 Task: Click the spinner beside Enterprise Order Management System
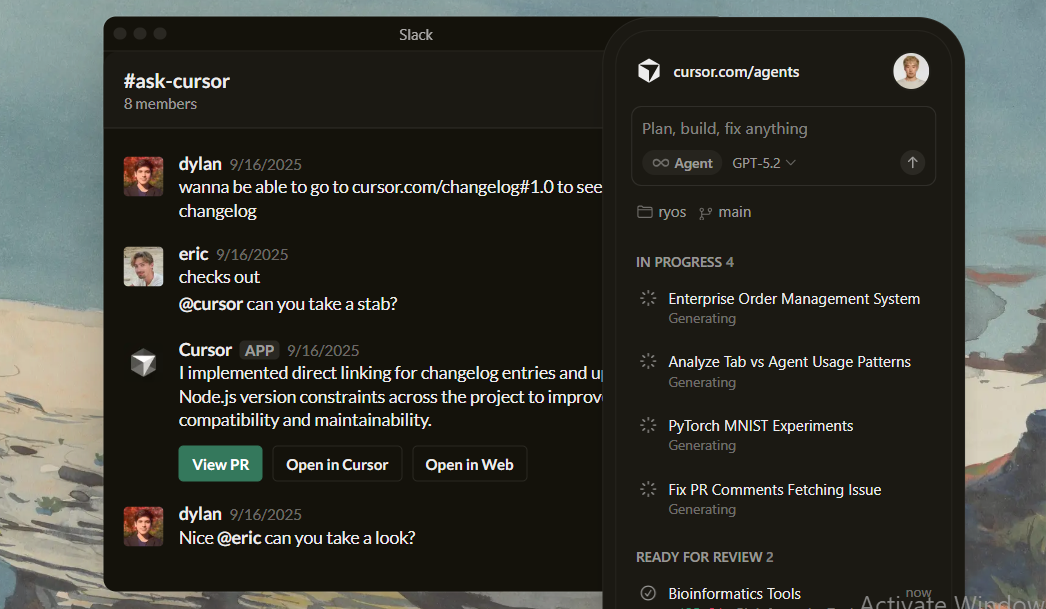648,298
